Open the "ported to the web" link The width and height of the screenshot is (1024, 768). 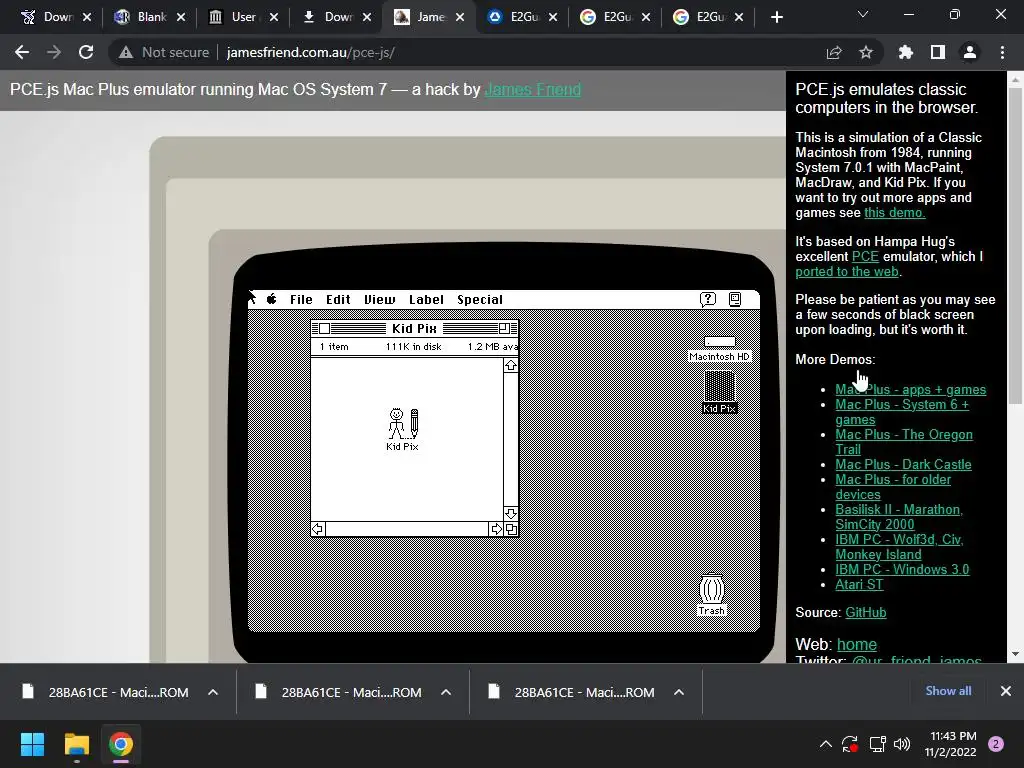(x=847, y=272)
